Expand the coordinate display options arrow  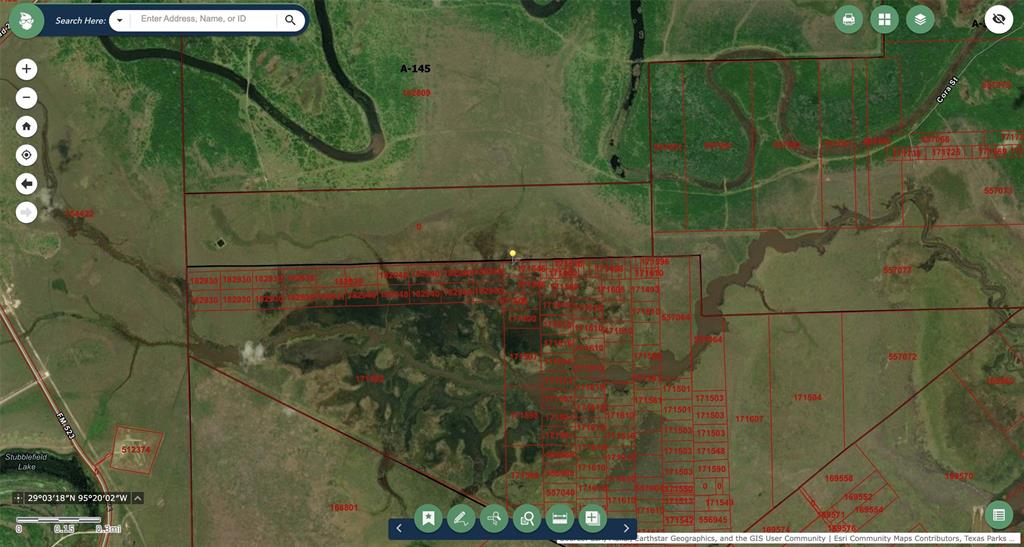point(138,498)
